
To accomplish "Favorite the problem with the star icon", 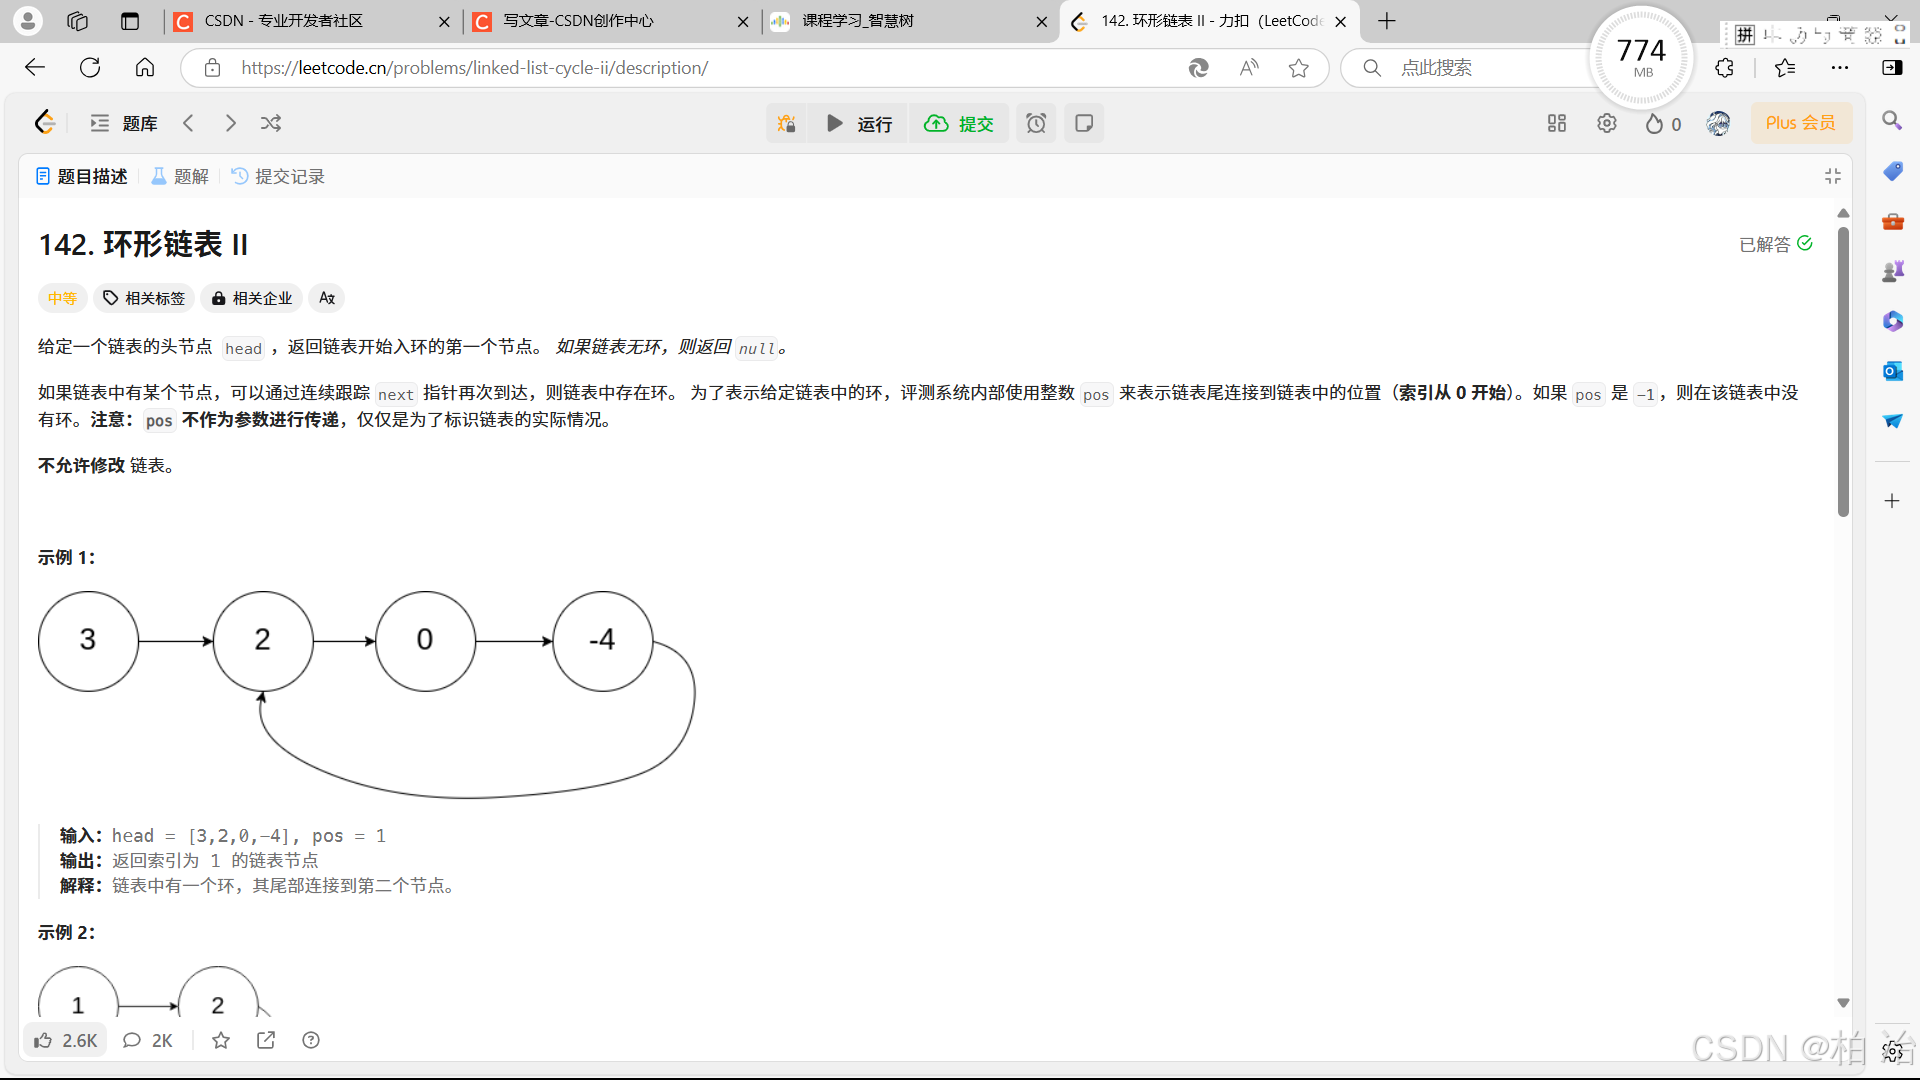I will coord(221,1040).
